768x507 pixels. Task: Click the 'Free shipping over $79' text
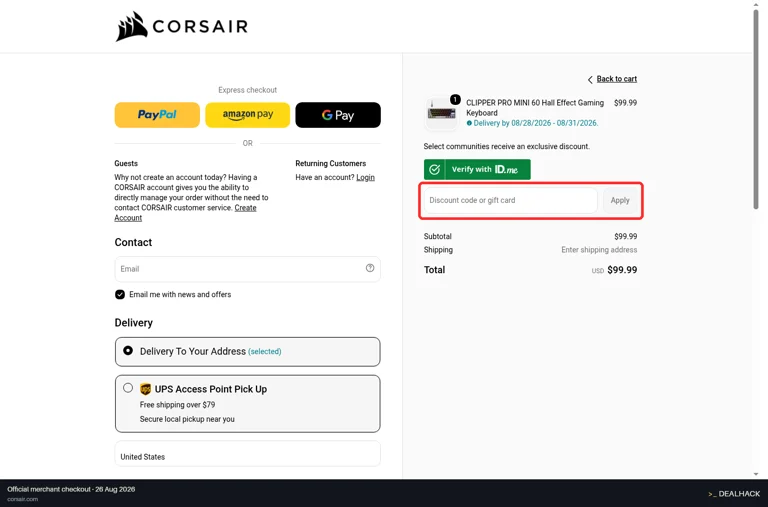tap(177, 405)
